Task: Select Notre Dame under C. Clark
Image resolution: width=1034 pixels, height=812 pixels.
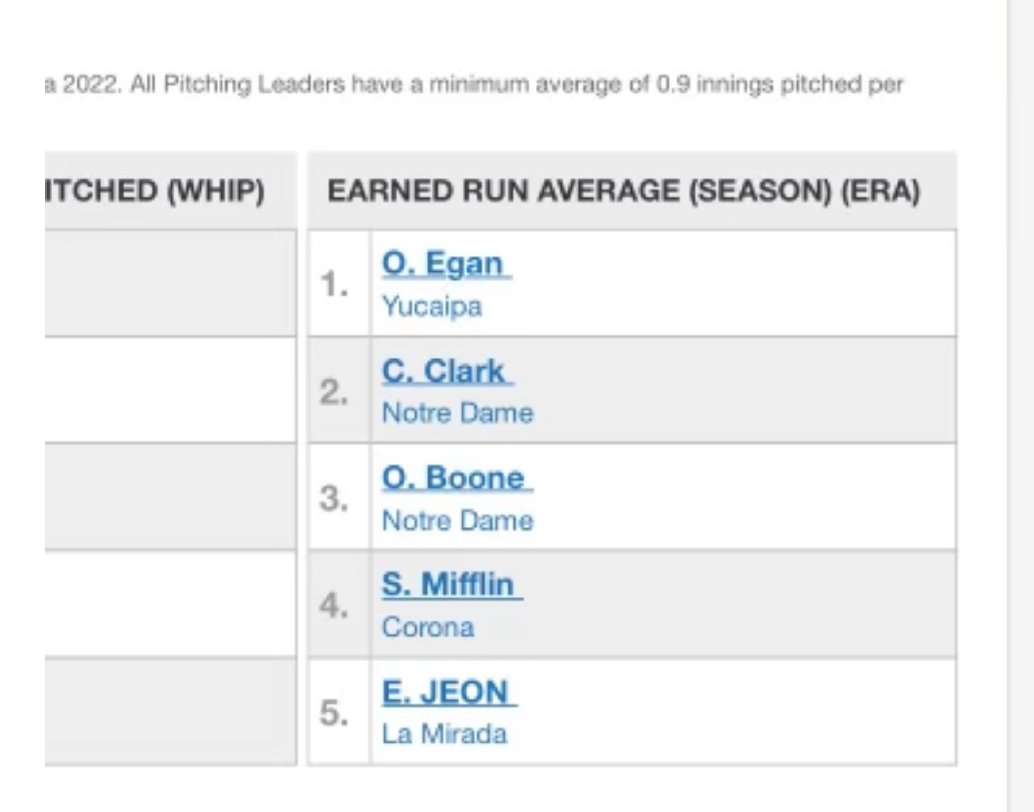Action: pyautogui.click(x=458, y=413)
